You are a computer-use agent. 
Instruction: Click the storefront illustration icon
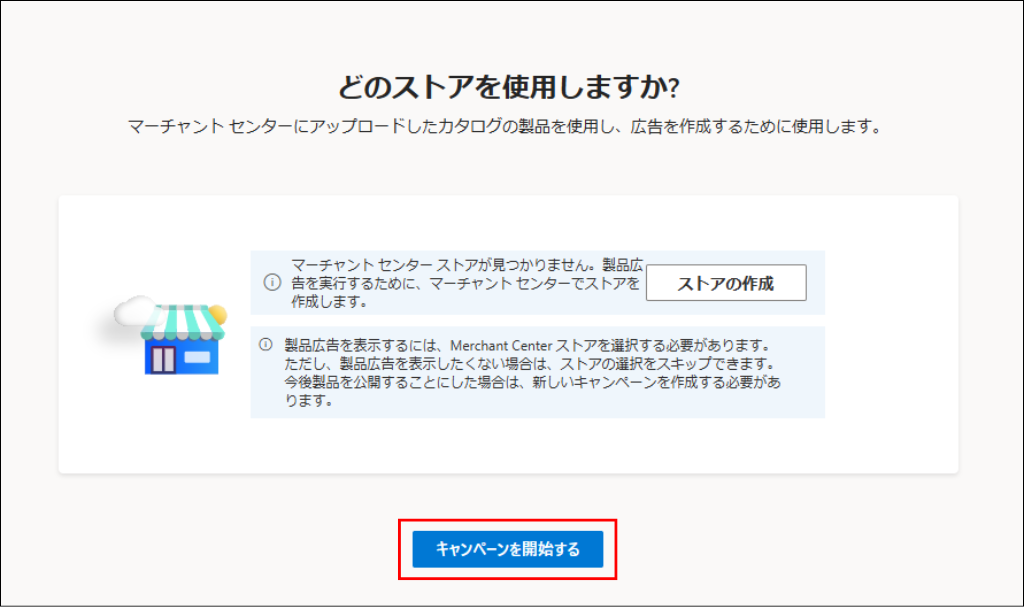(171, 334)
